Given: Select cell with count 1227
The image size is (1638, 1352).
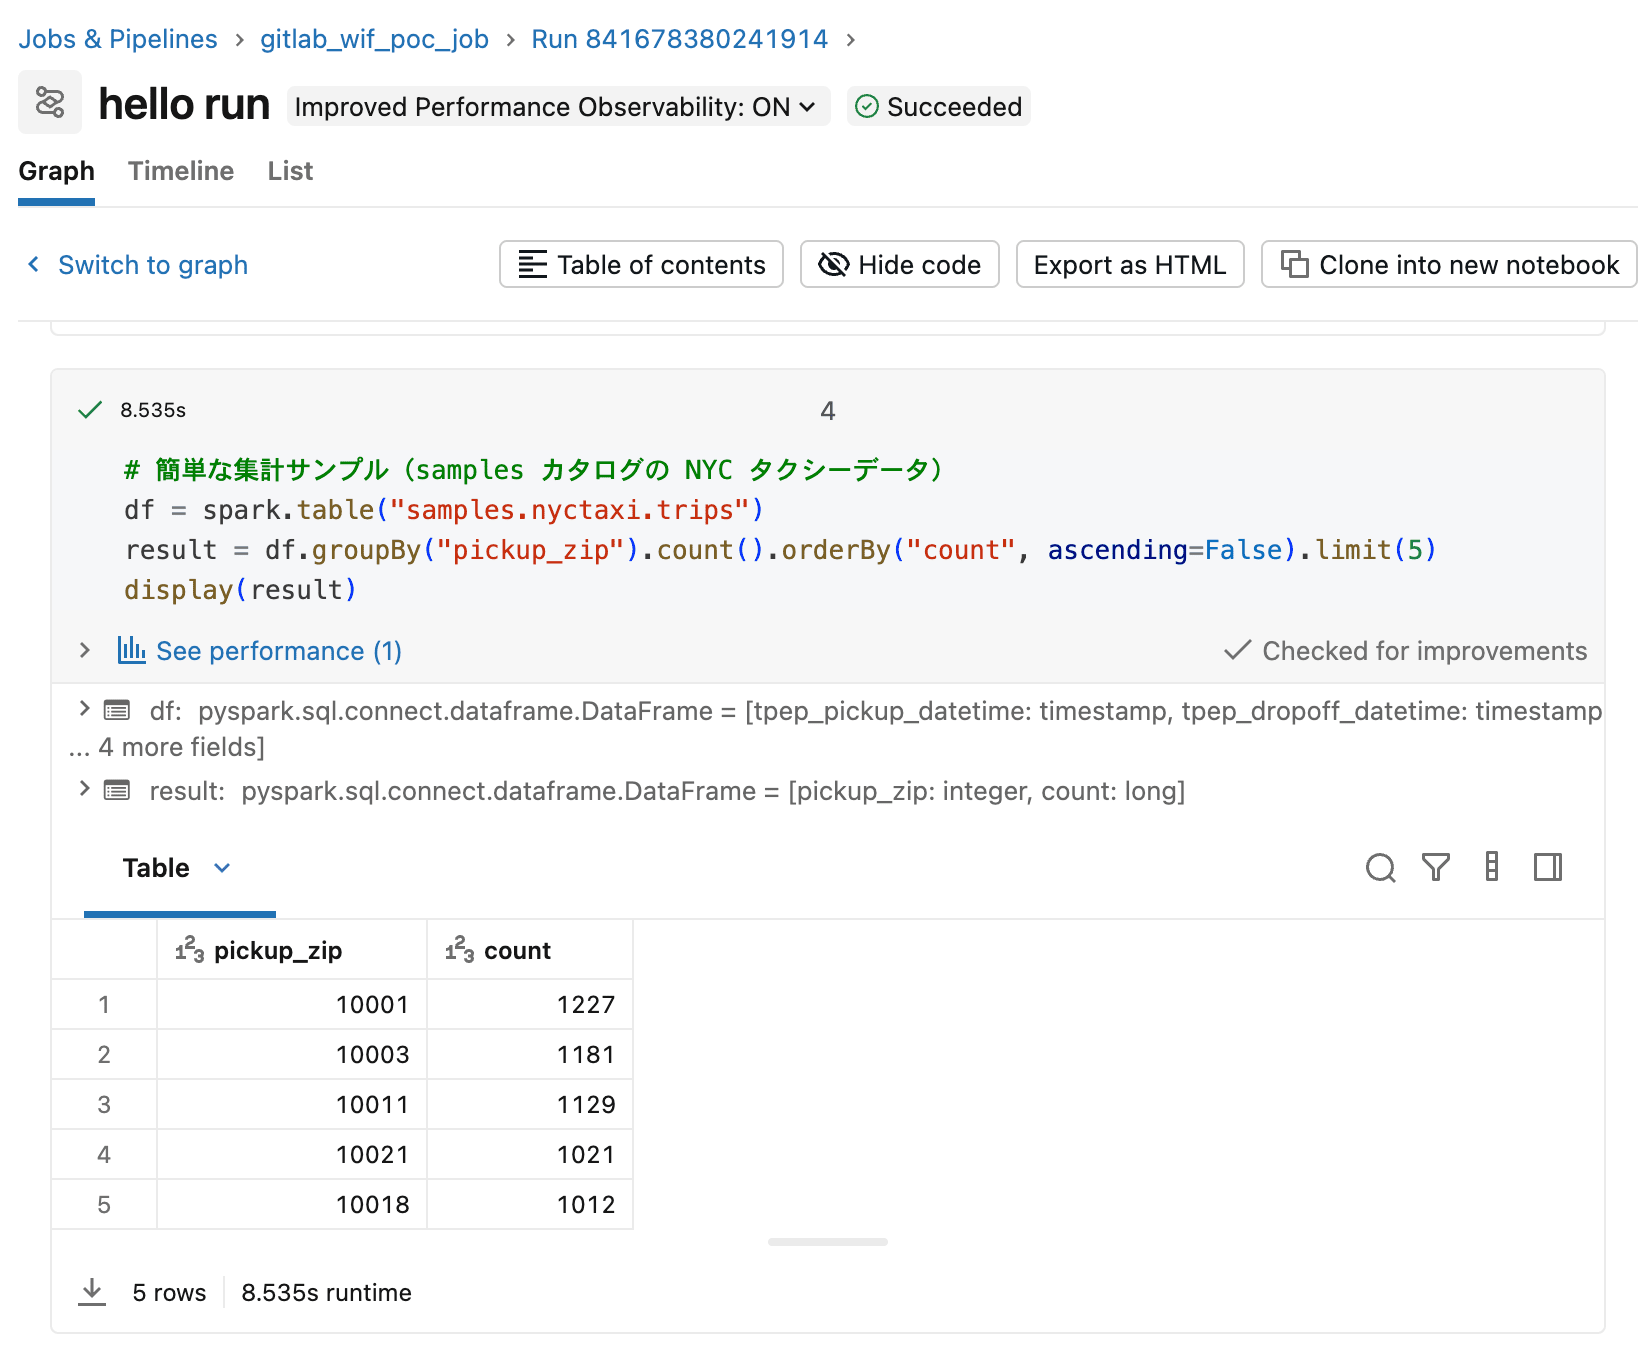Looking at the screenshot, I should [x=530, y=1004].
